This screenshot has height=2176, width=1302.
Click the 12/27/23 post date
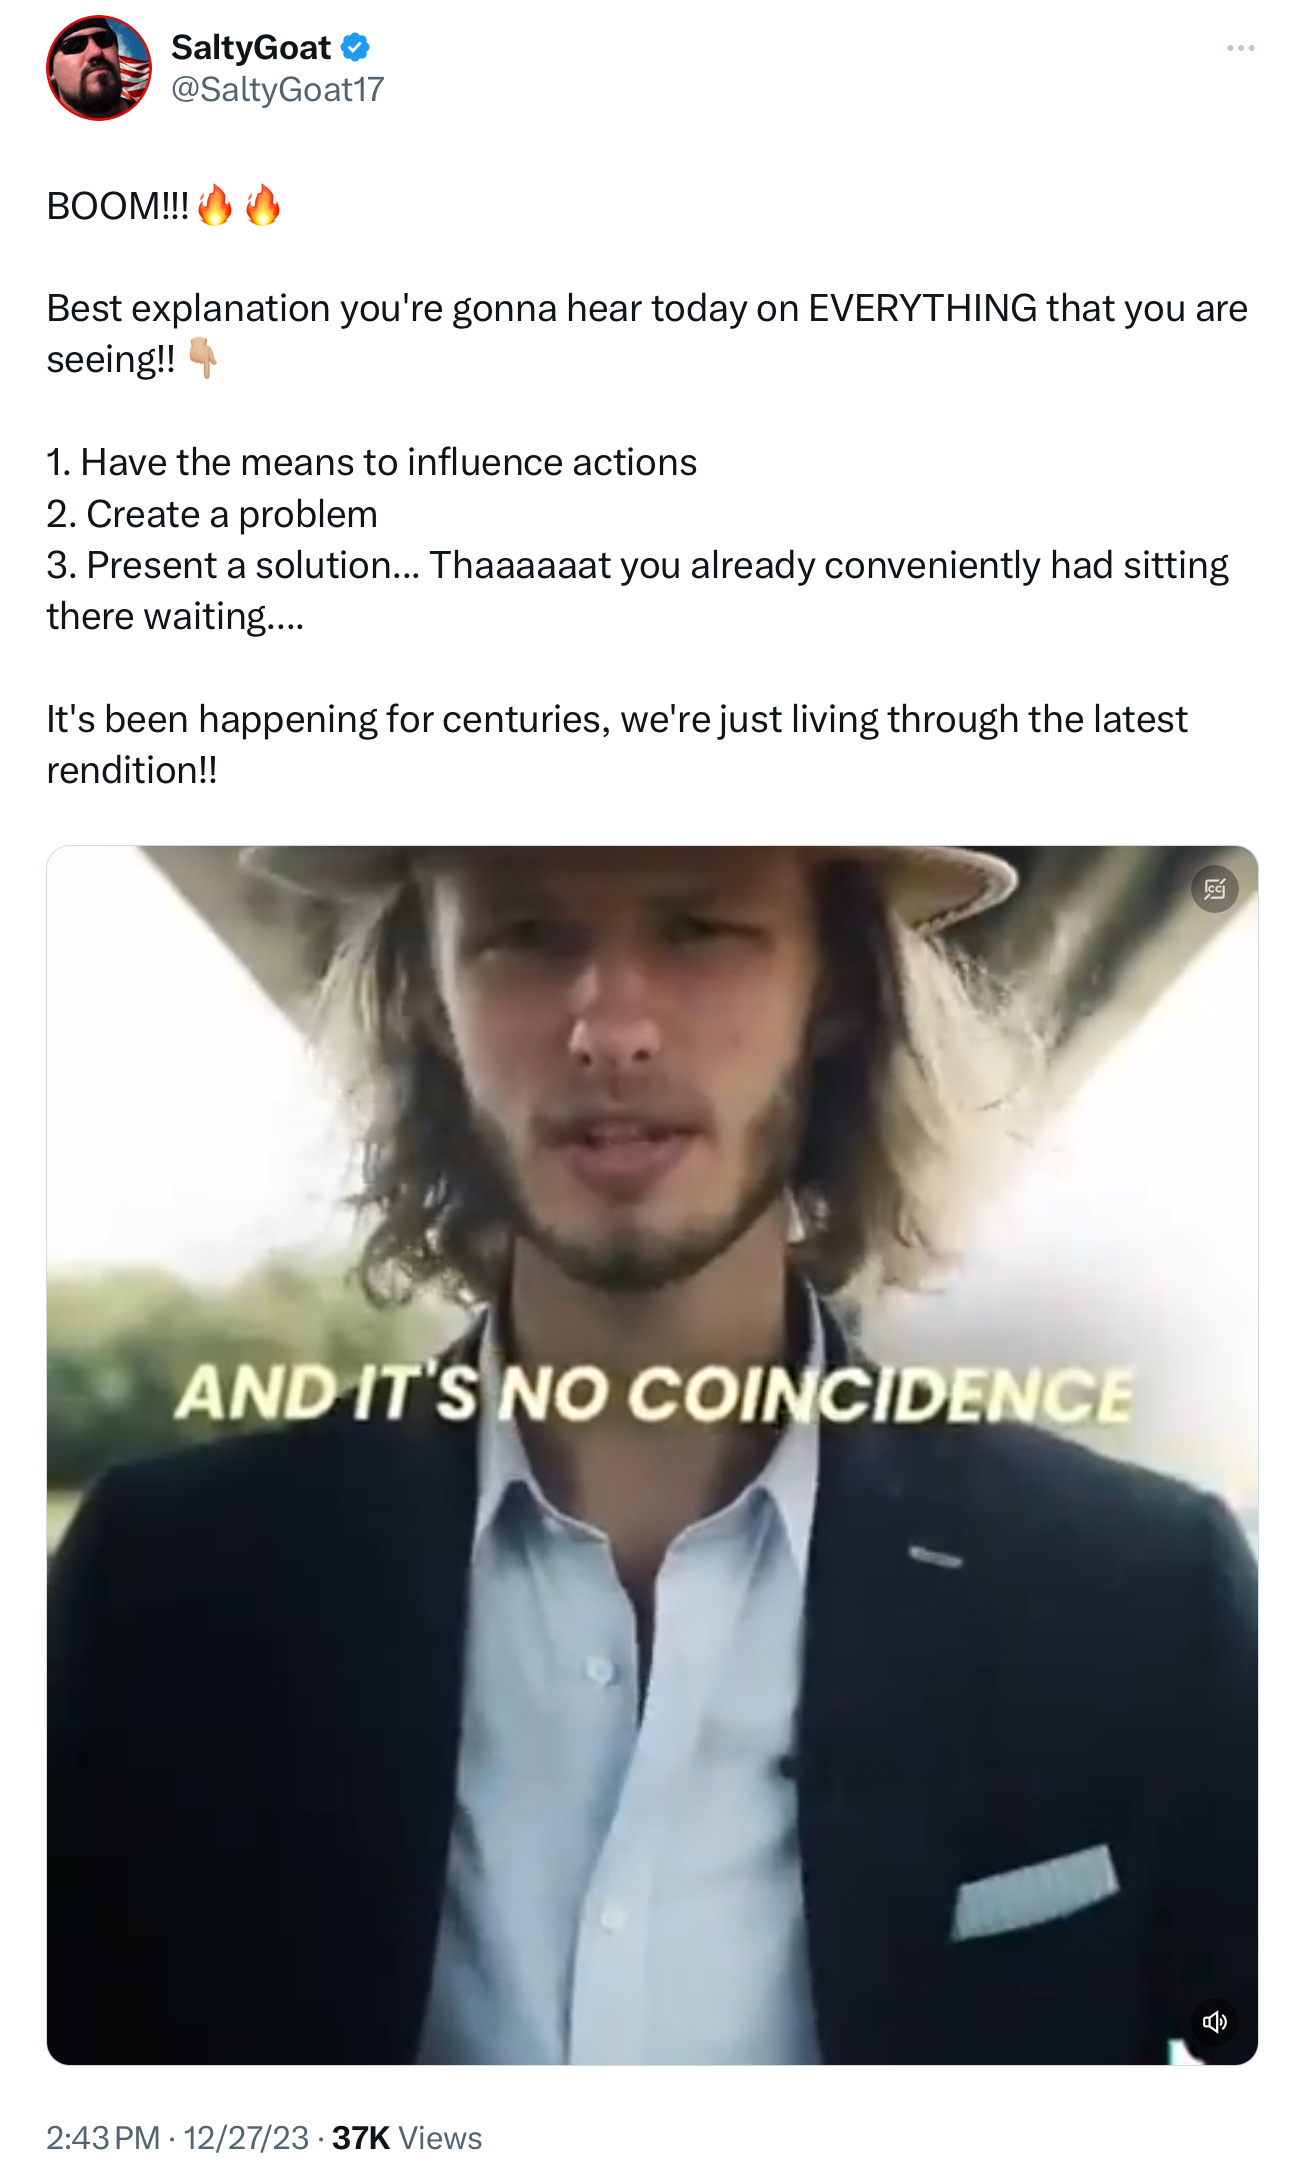246,2137
